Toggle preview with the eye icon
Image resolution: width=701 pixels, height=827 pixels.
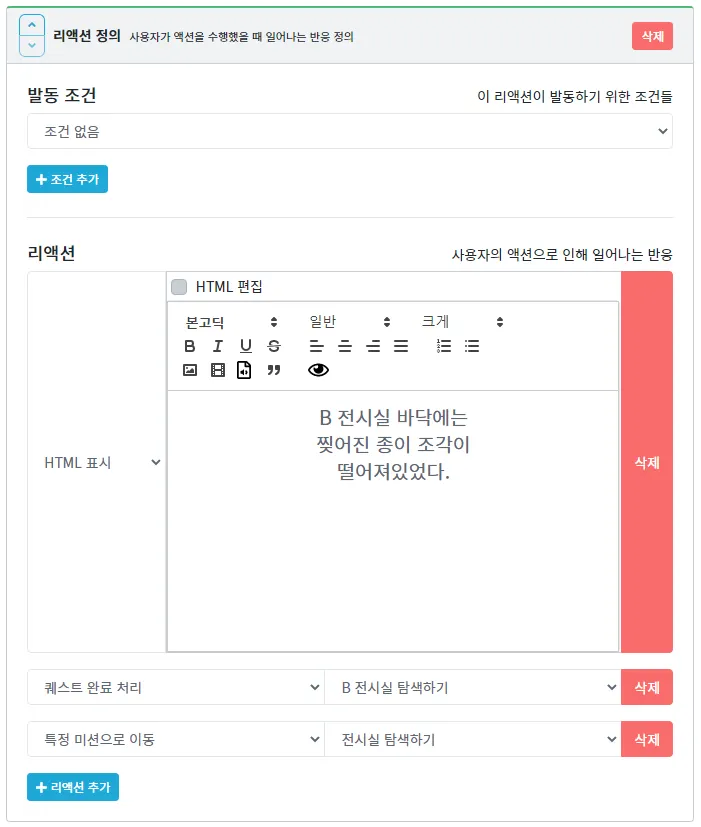(x=318, y=370)
